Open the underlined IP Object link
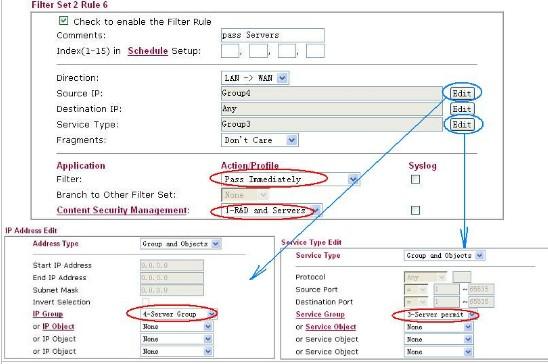This screenshot has height=364, width=548. (x=58, y=326)
